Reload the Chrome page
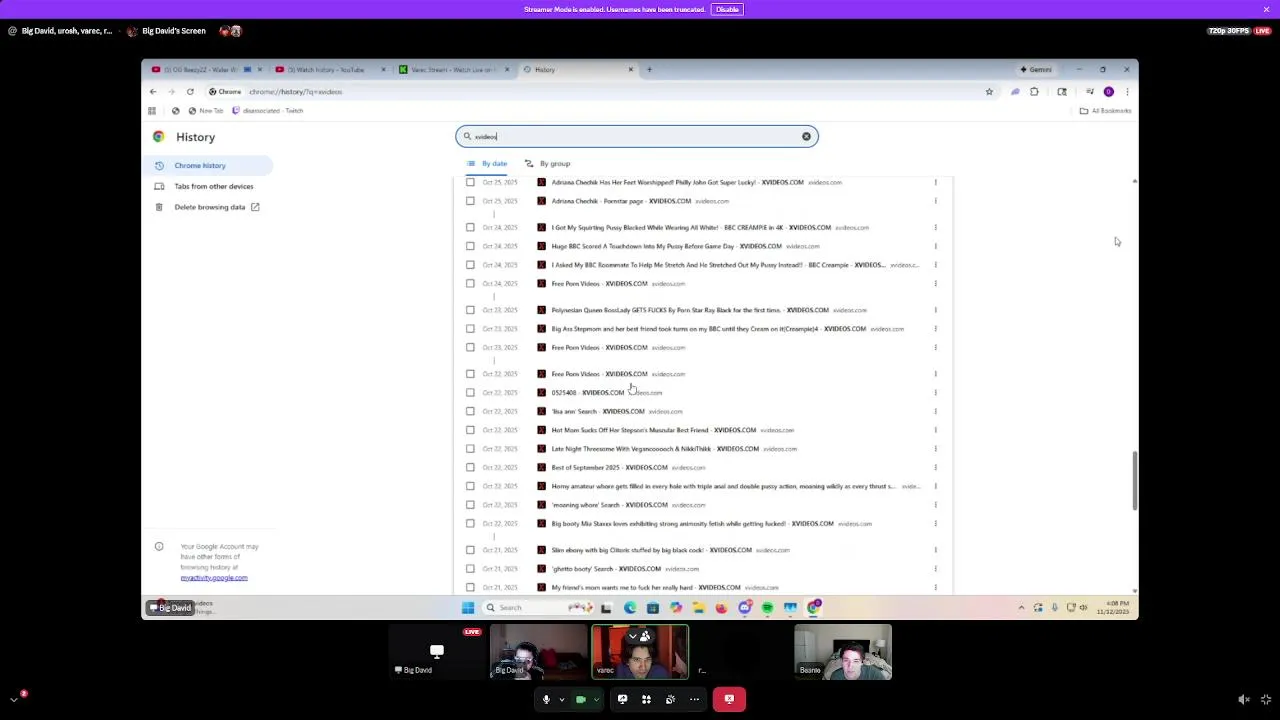This screenshot has width=1280, height=720. [x=190, y=92]
